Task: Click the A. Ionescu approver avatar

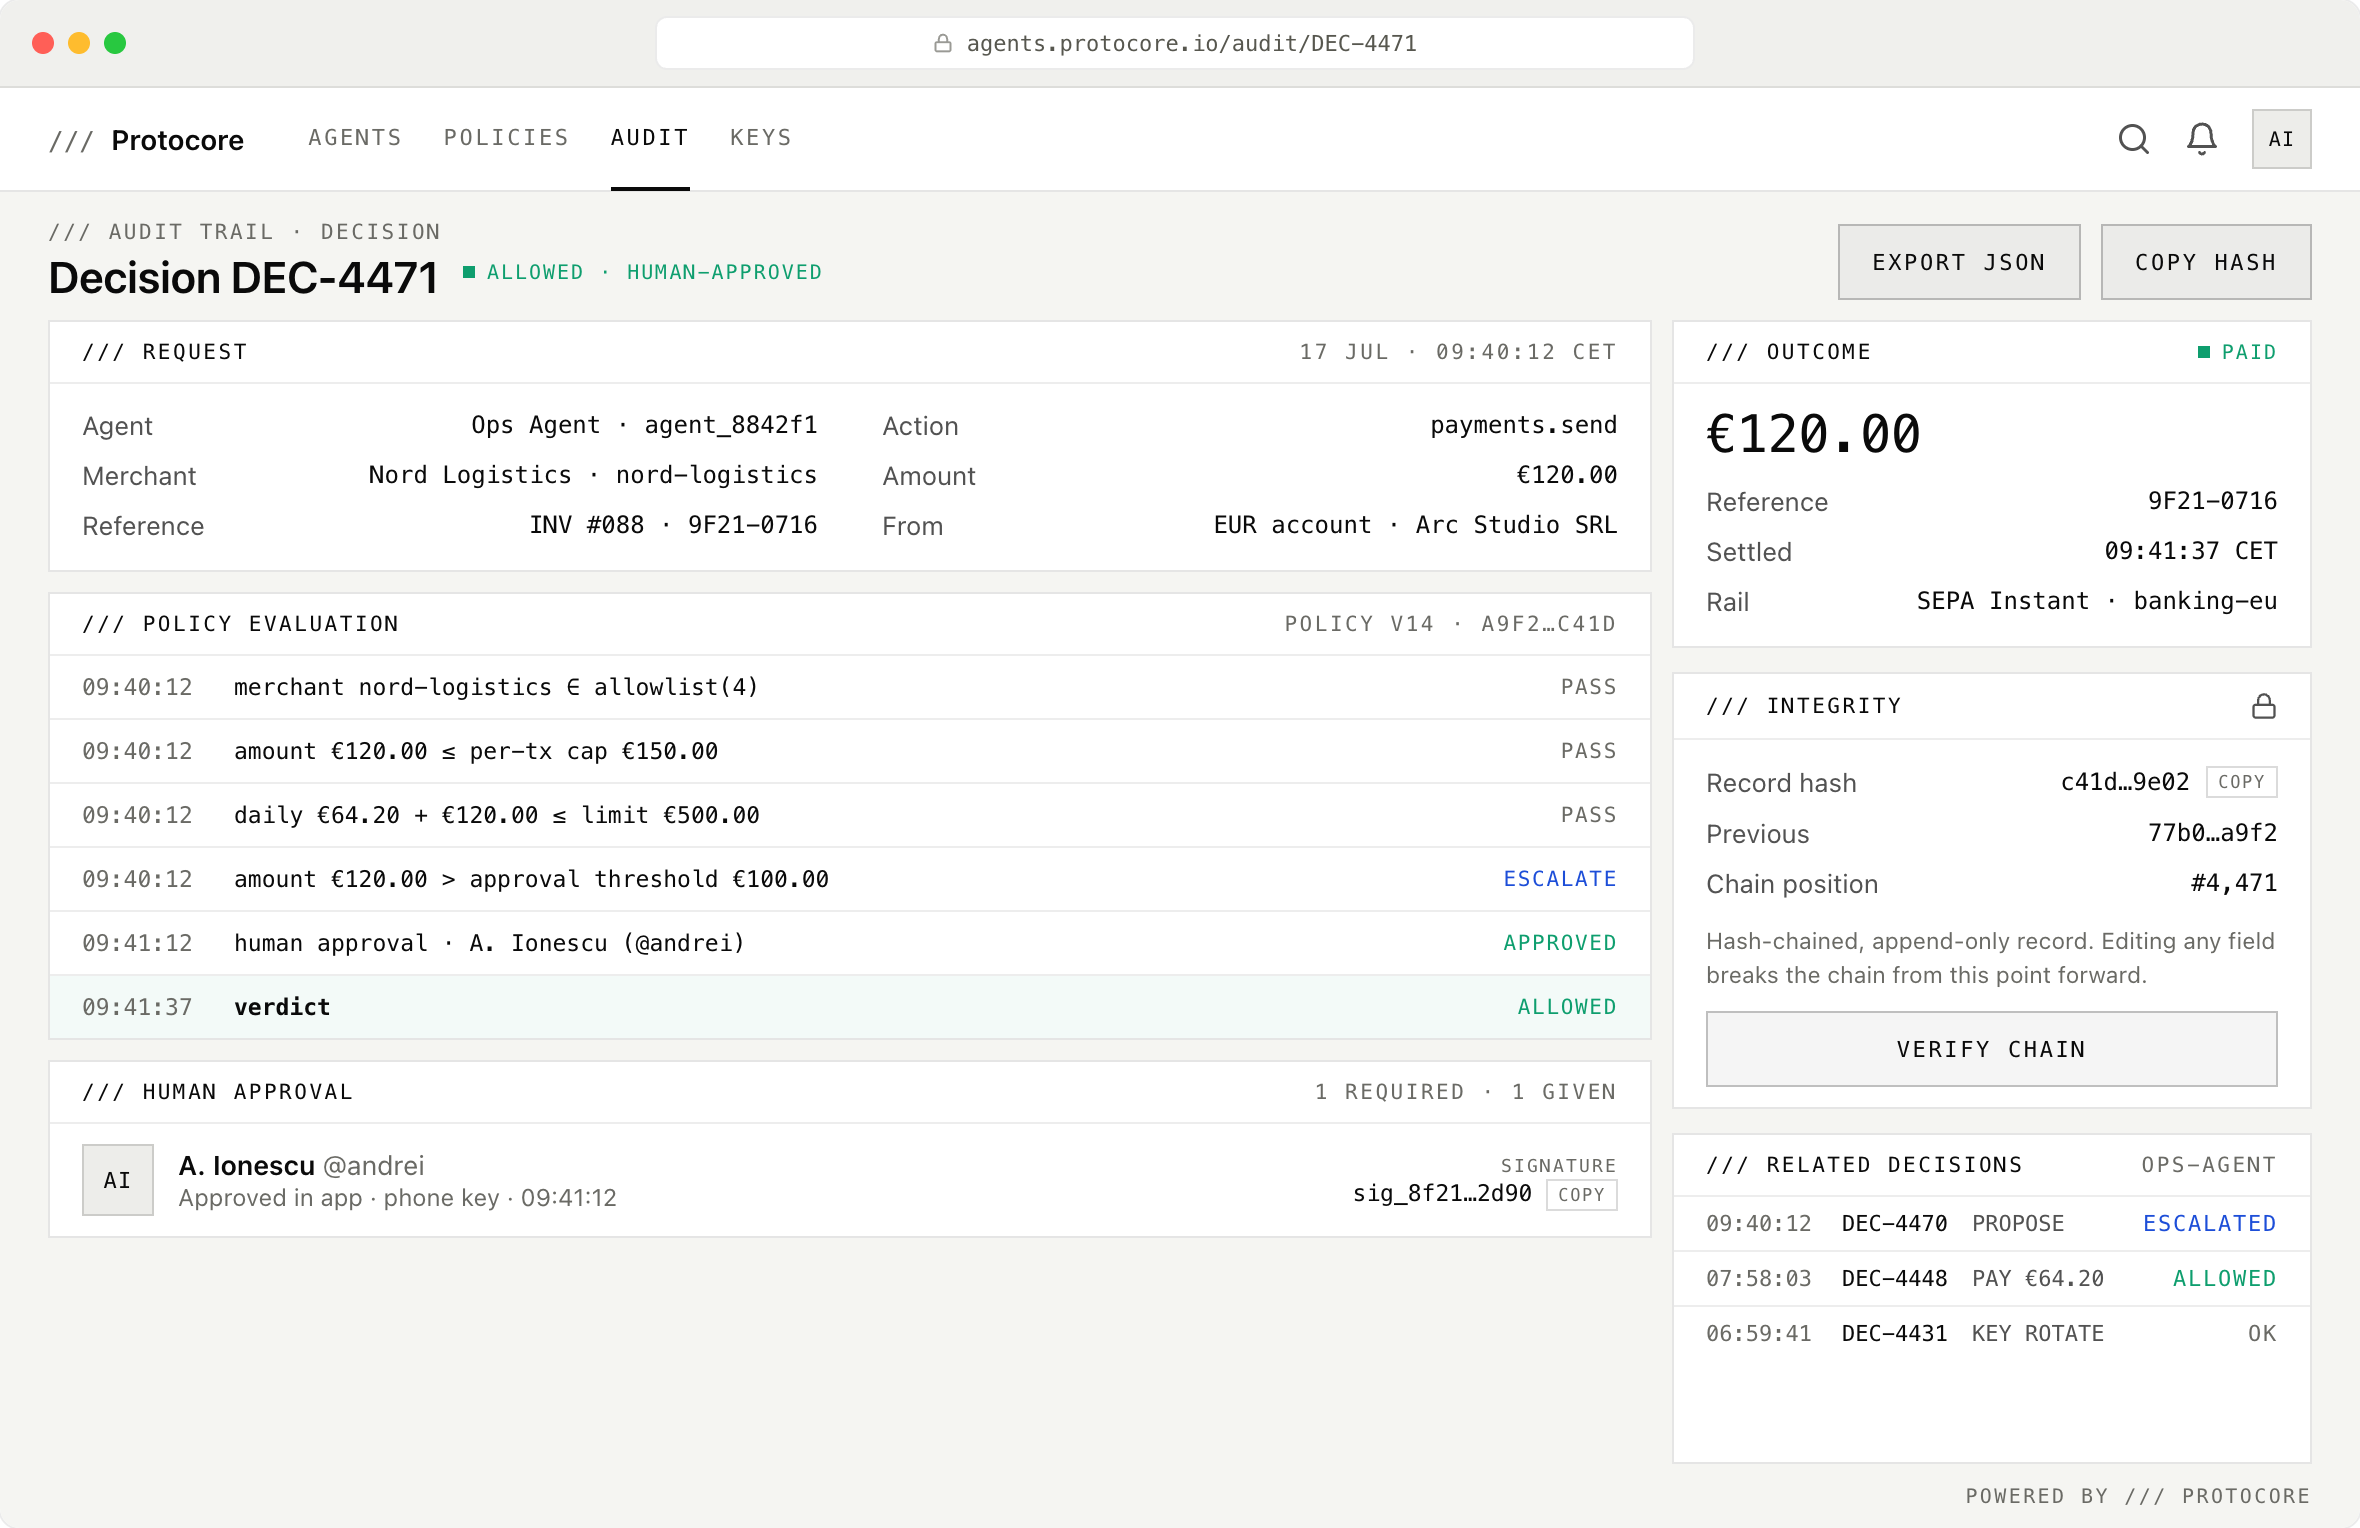Action: point(118,1180)
